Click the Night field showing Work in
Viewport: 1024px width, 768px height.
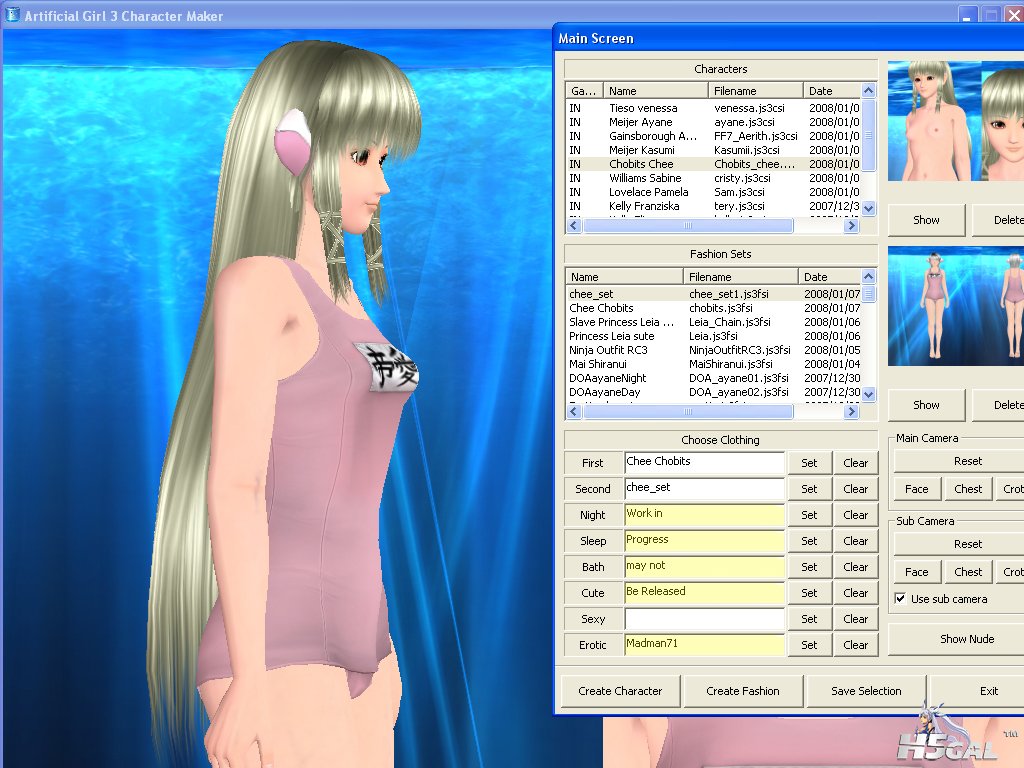coord(704,515)
